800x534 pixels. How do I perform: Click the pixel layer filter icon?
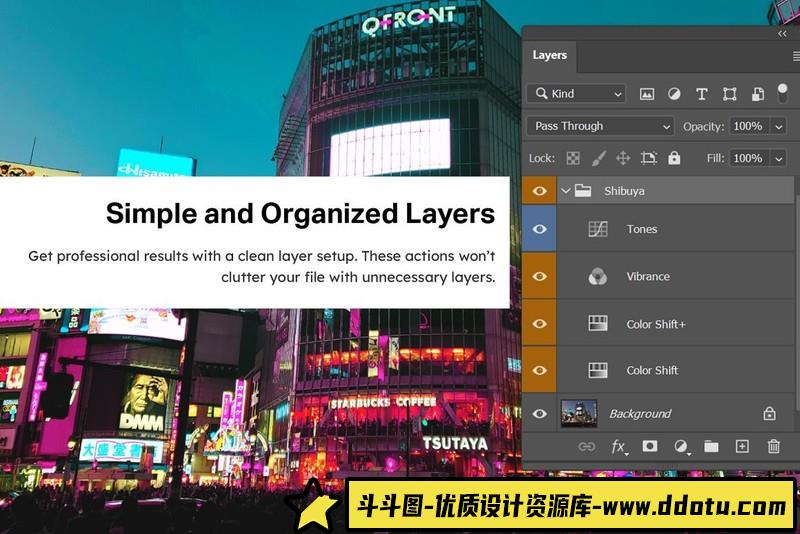pos(647,94)
